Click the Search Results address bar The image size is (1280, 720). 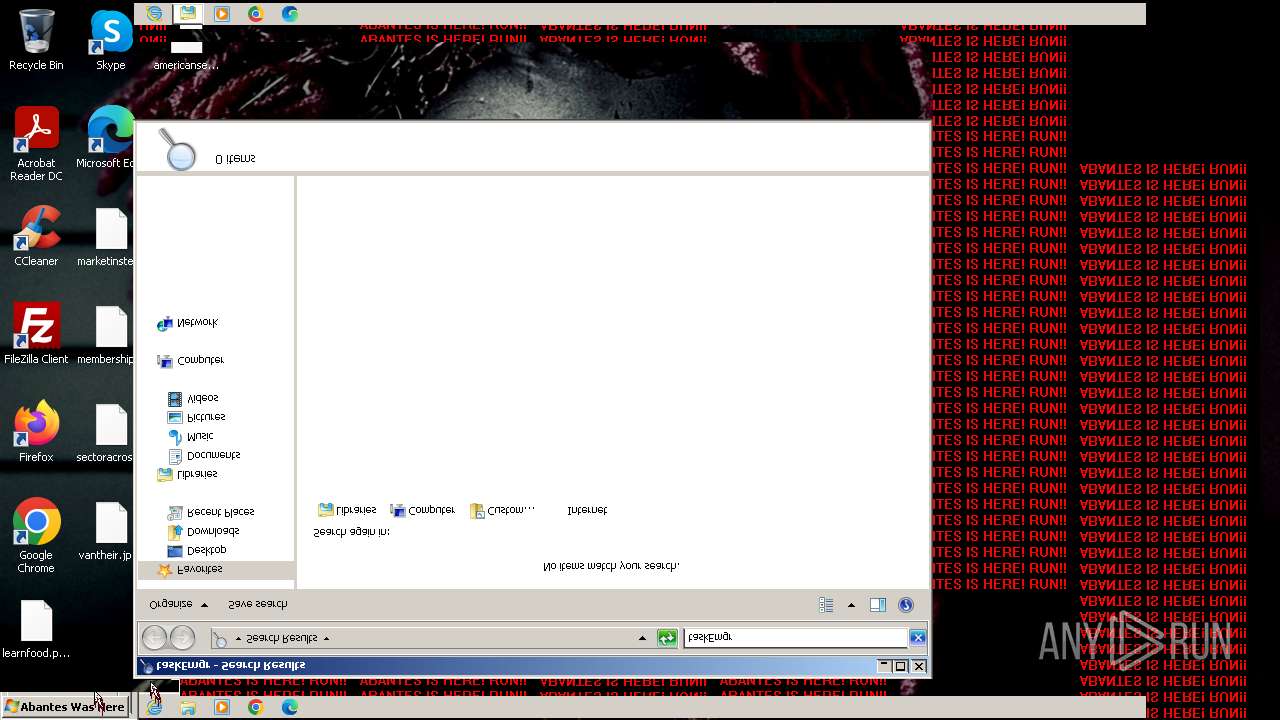[430, 638]
